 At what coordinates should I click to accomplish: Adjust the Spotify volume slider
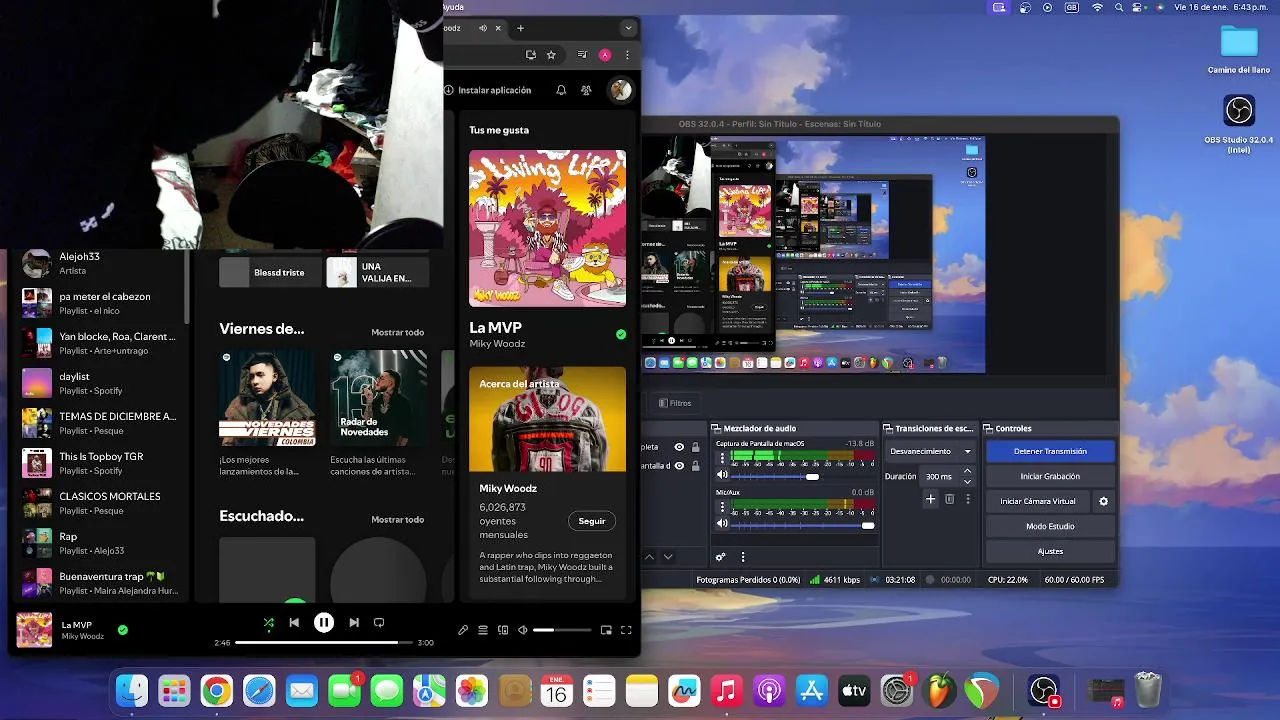click(x=562, y=630)
